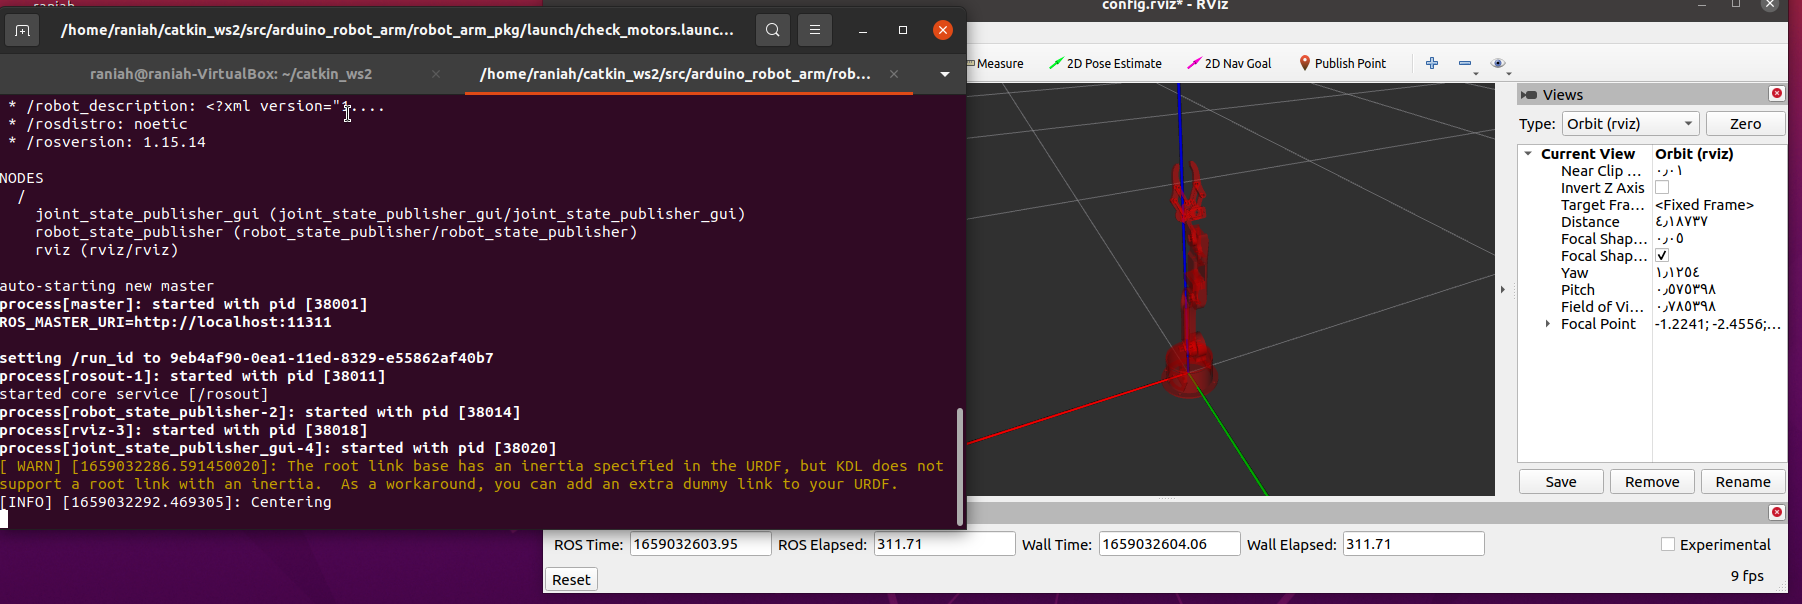1802x604 pixels.
Task: Open the eye view options icon
Action: (1498, 63)
